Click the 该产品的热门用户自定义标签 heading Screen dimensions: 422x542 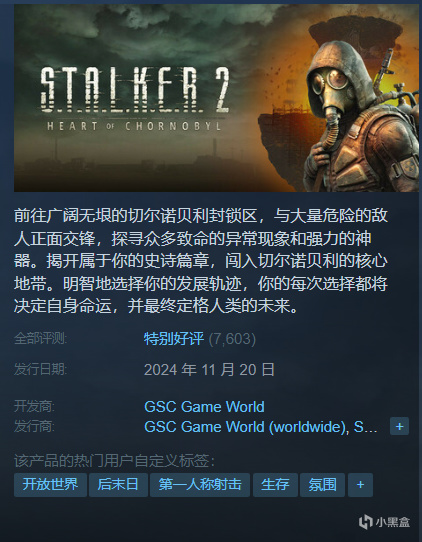tap(114, 461)
